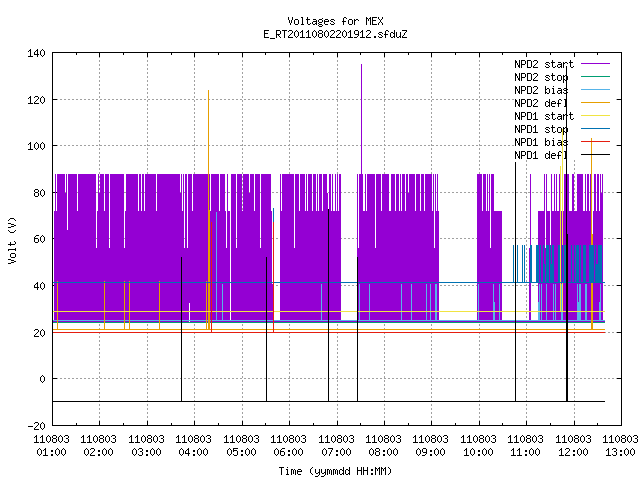
Task: Click the black vertical spike before 07:00
Action: (328, 305)
